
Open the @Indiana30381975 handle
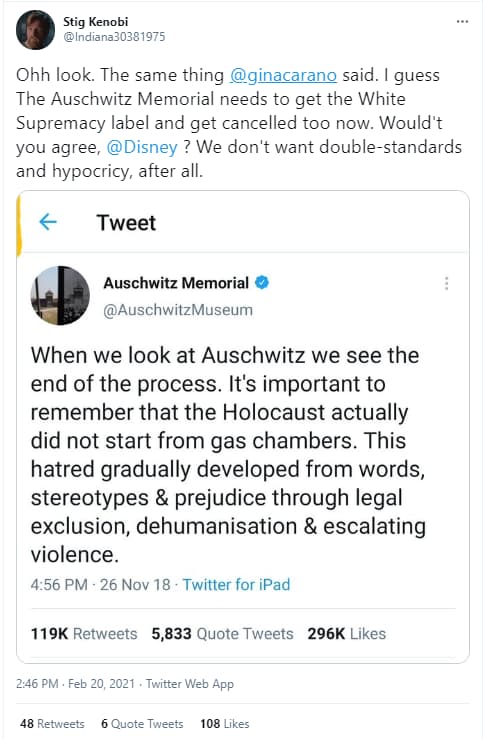pos(114,37)
